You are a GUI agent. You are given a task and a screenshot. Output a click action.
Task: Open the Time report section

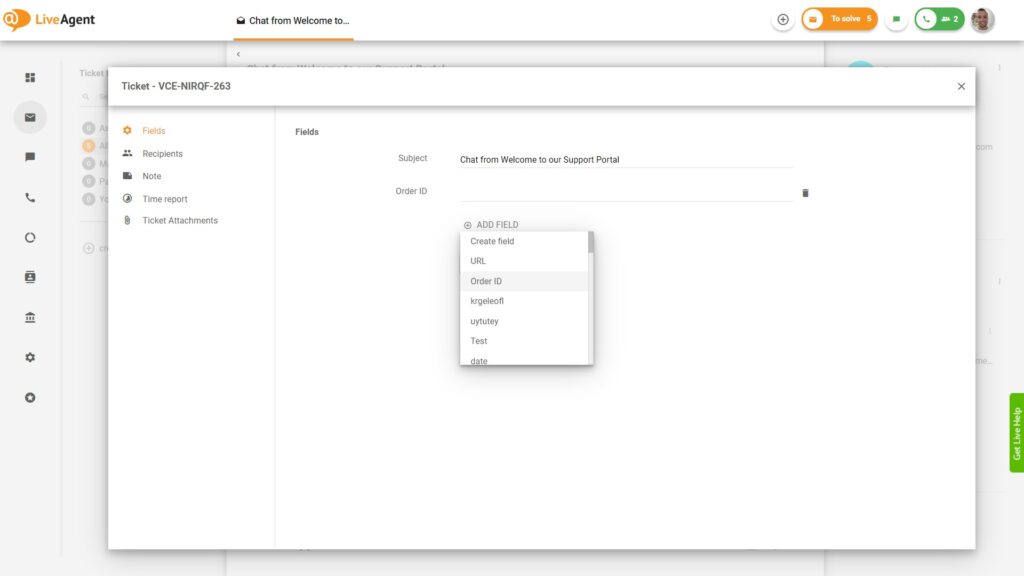165,199
